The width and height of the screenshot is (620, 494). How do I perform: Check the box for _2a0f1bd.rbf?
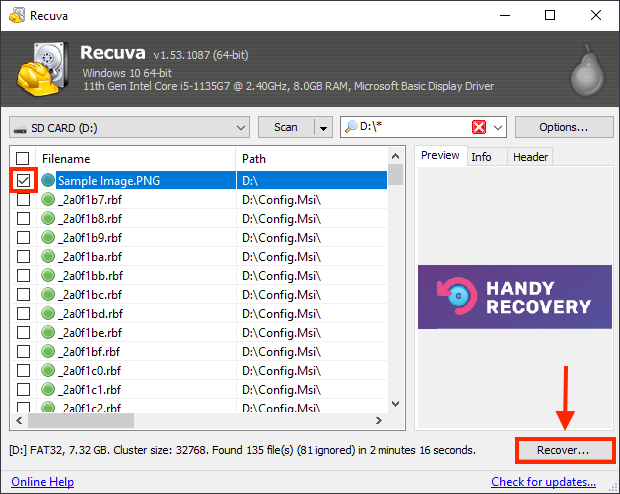(23, 313)
